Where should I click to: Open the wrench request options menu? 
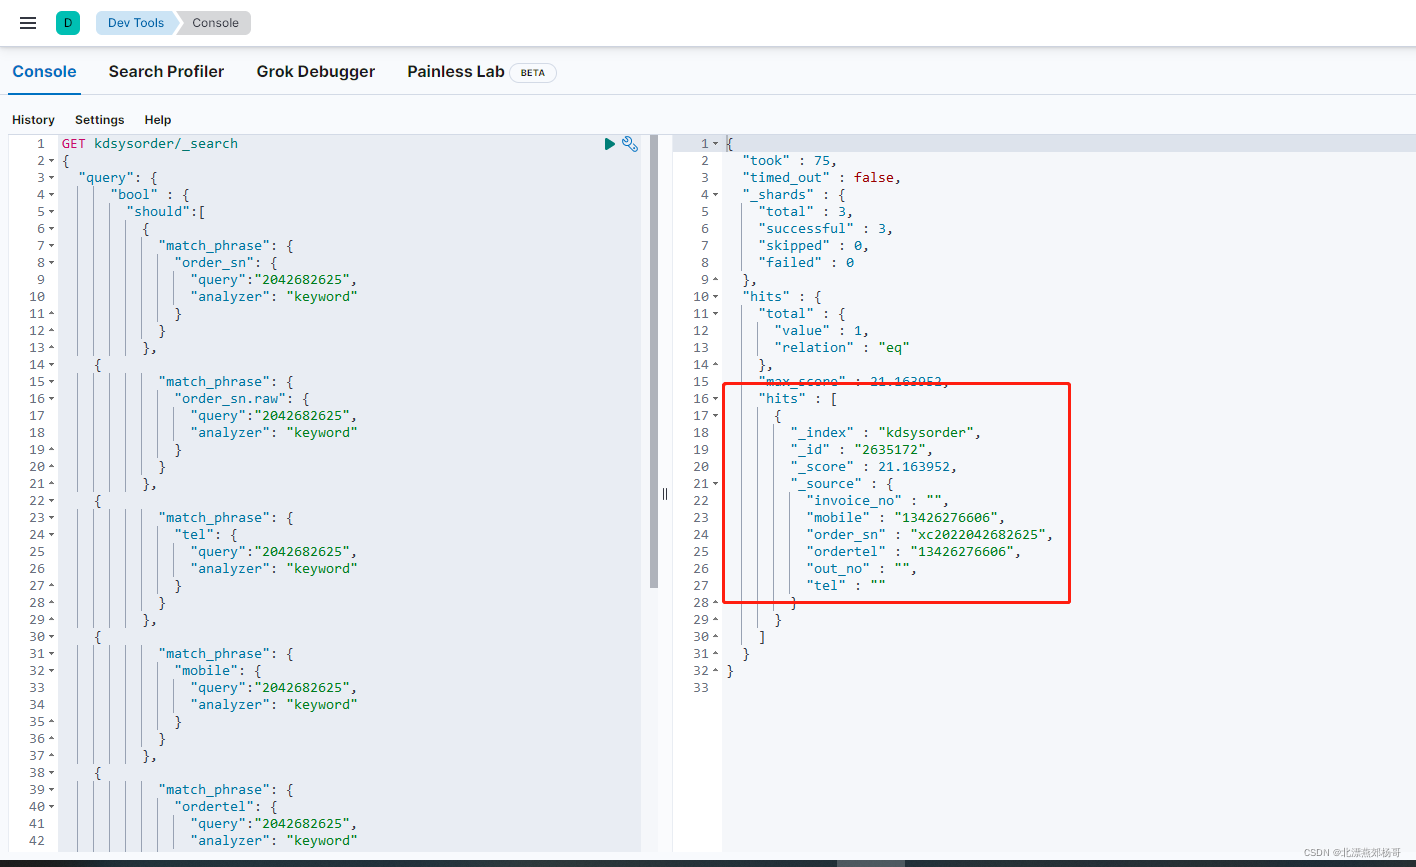(630, 144)
